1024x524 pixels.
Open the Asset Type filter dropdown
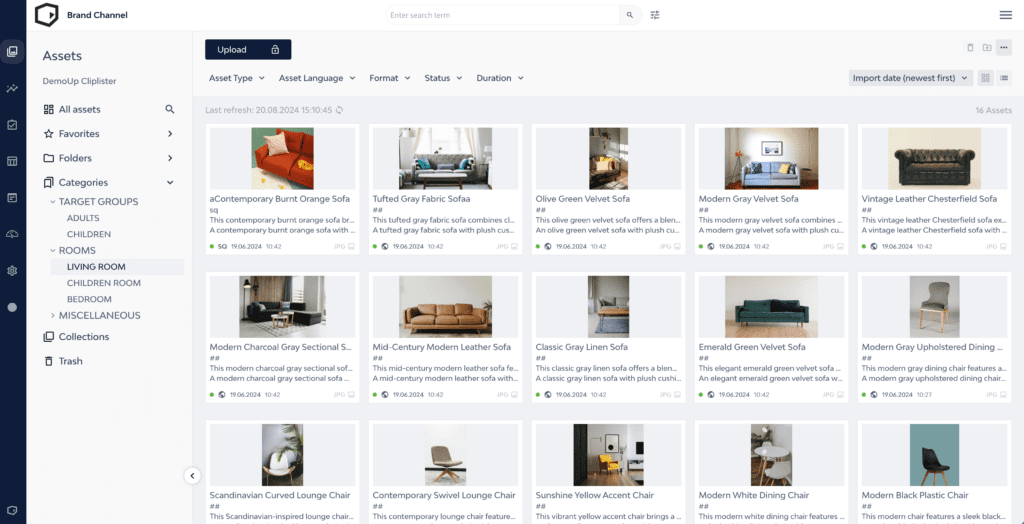[236, 78]
